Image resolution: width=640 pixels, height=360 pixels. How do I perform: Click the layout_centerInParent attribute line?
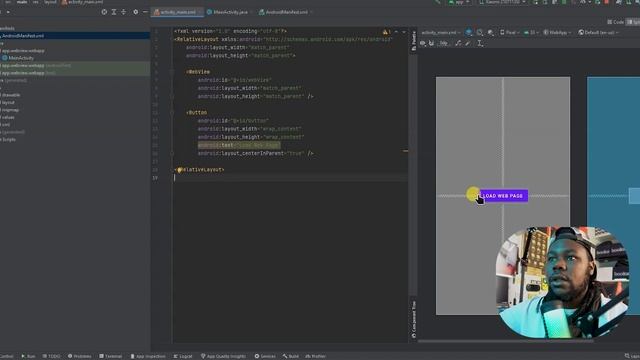click(256, 153)
